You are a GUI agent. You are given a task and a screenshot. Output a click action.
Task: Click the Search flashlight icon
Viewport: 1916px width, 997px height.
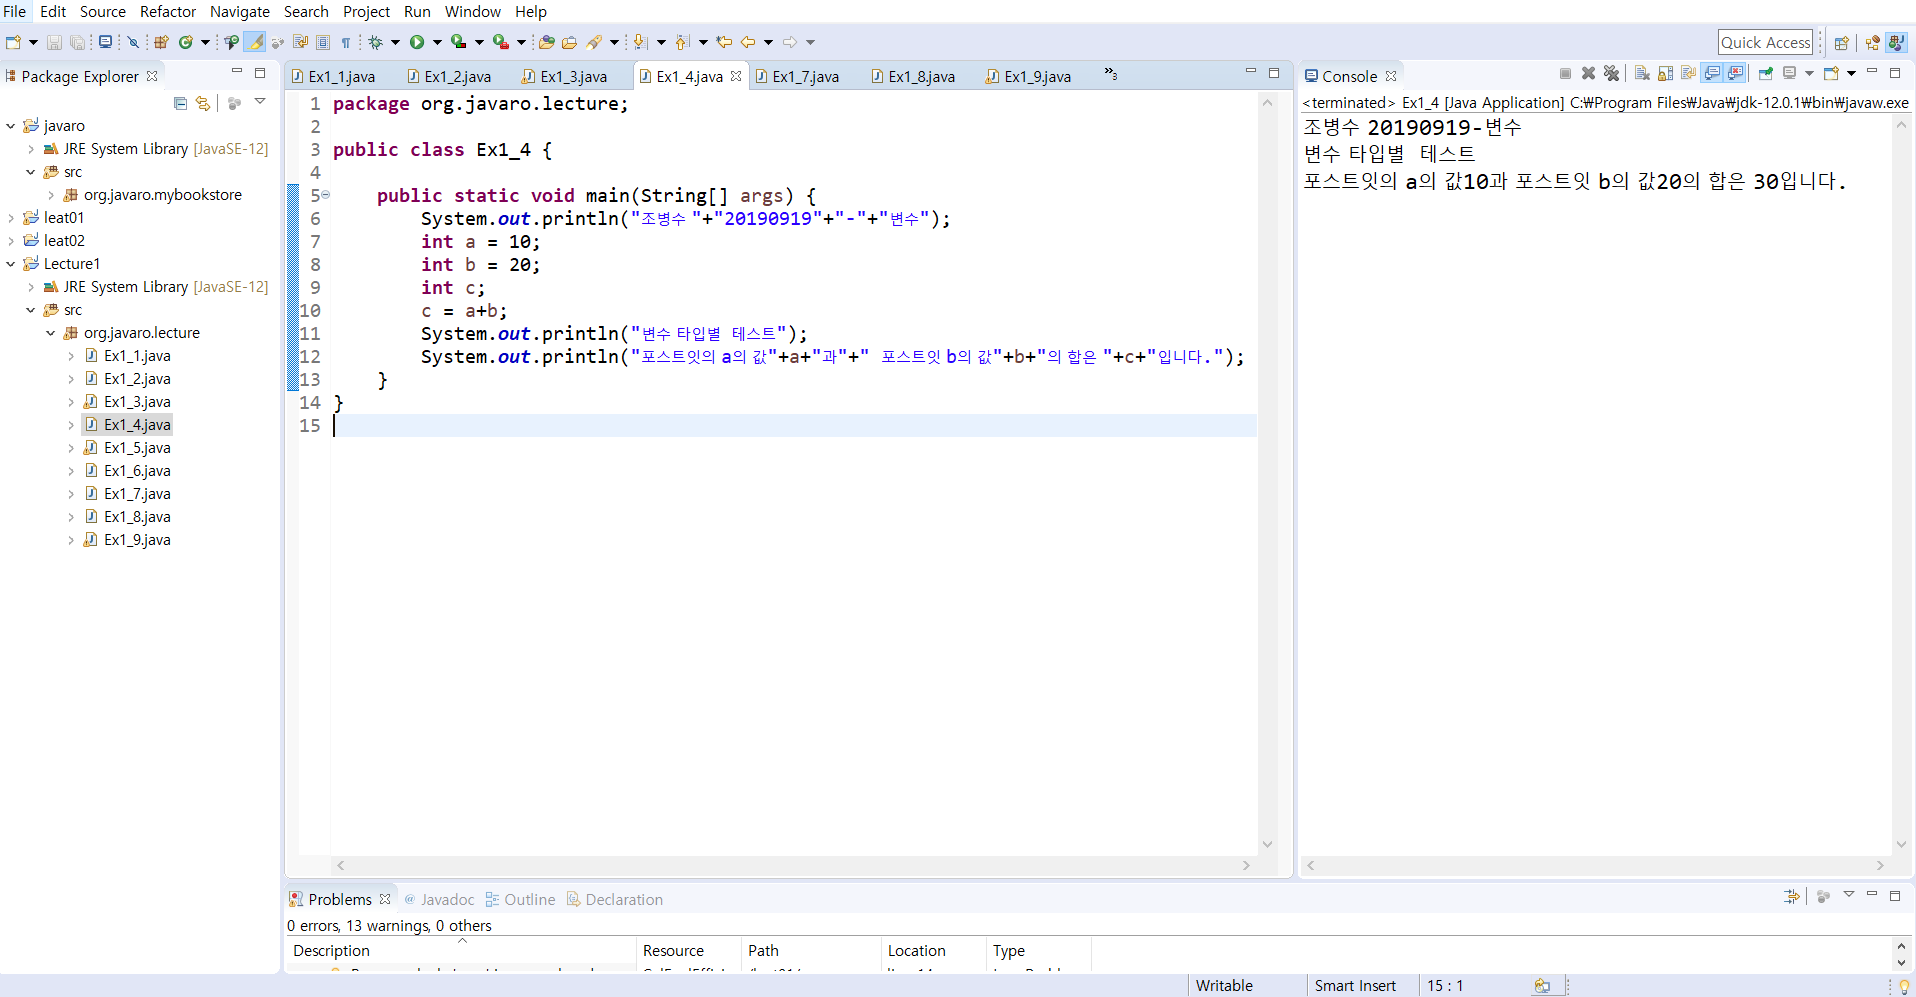click(x=595, y=42)
